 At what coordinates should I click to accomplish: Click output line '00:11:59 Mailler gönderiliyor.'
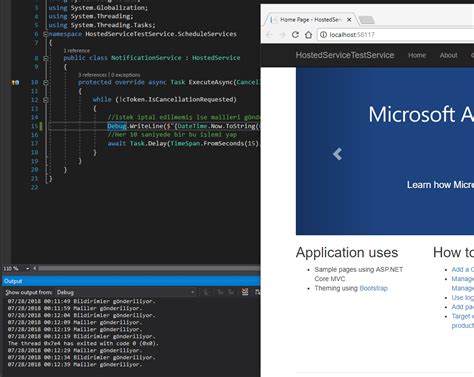point(75,308)
